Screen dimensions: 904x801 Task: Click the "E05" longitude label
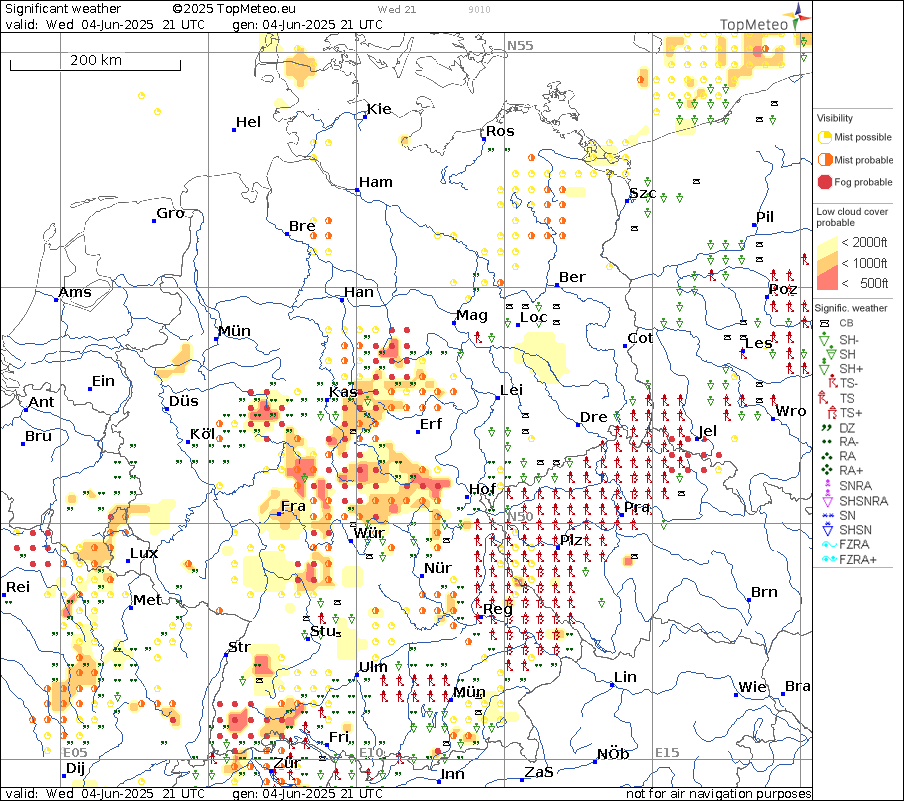[75, 753]
